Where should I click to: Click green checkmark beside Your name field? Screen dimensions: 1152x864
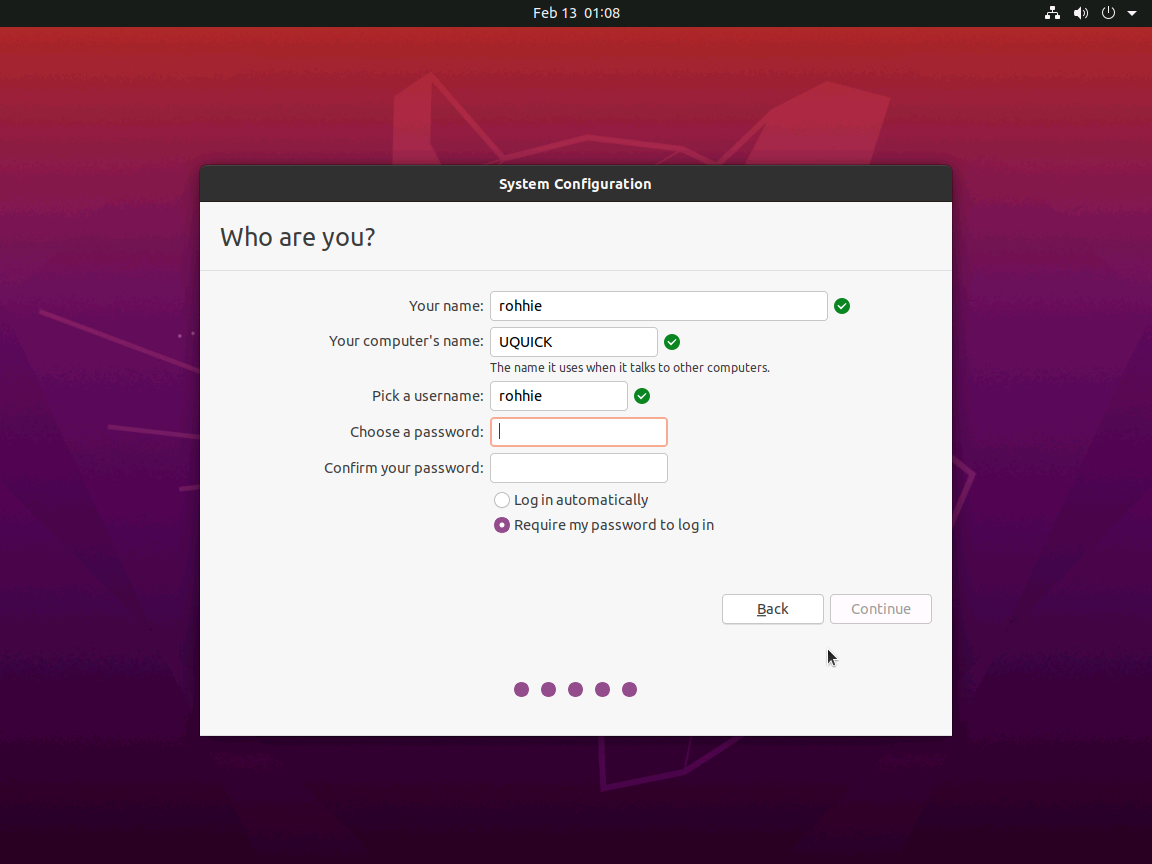click(x=842, y=306)
